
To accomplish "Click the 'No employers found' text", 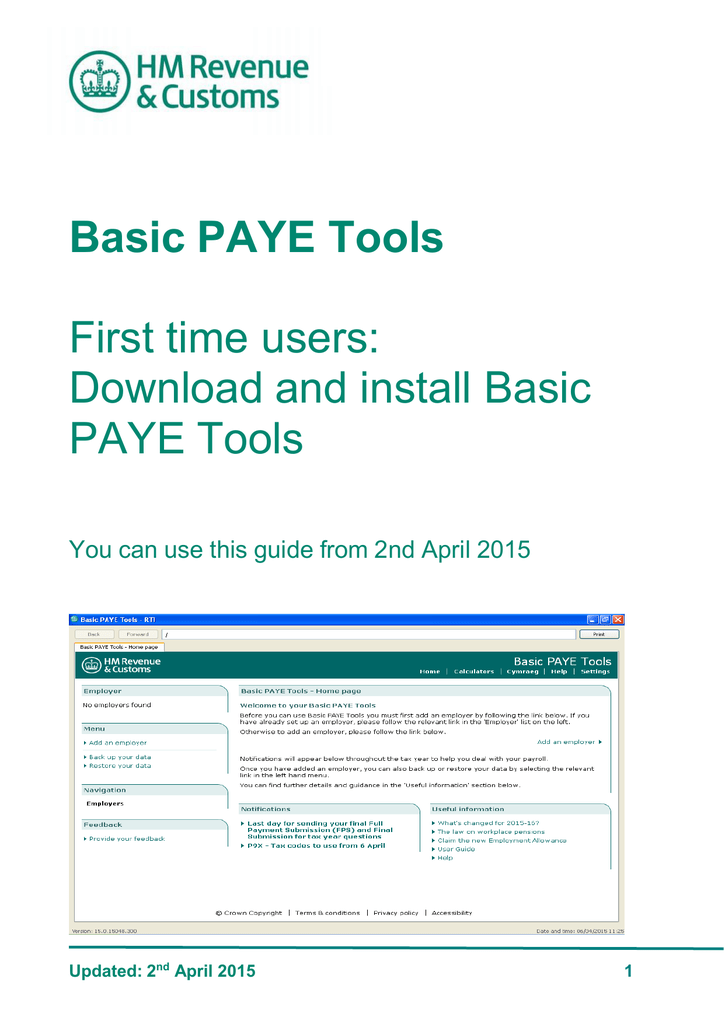I will point(116,705).
